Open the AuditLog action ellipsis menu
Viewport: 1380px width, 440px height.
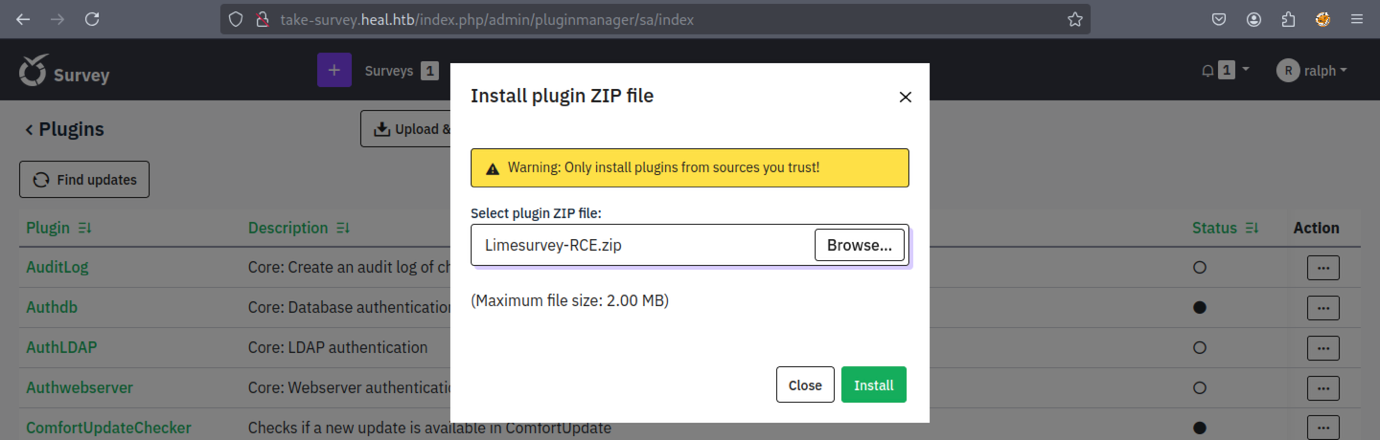point(1323,268)
